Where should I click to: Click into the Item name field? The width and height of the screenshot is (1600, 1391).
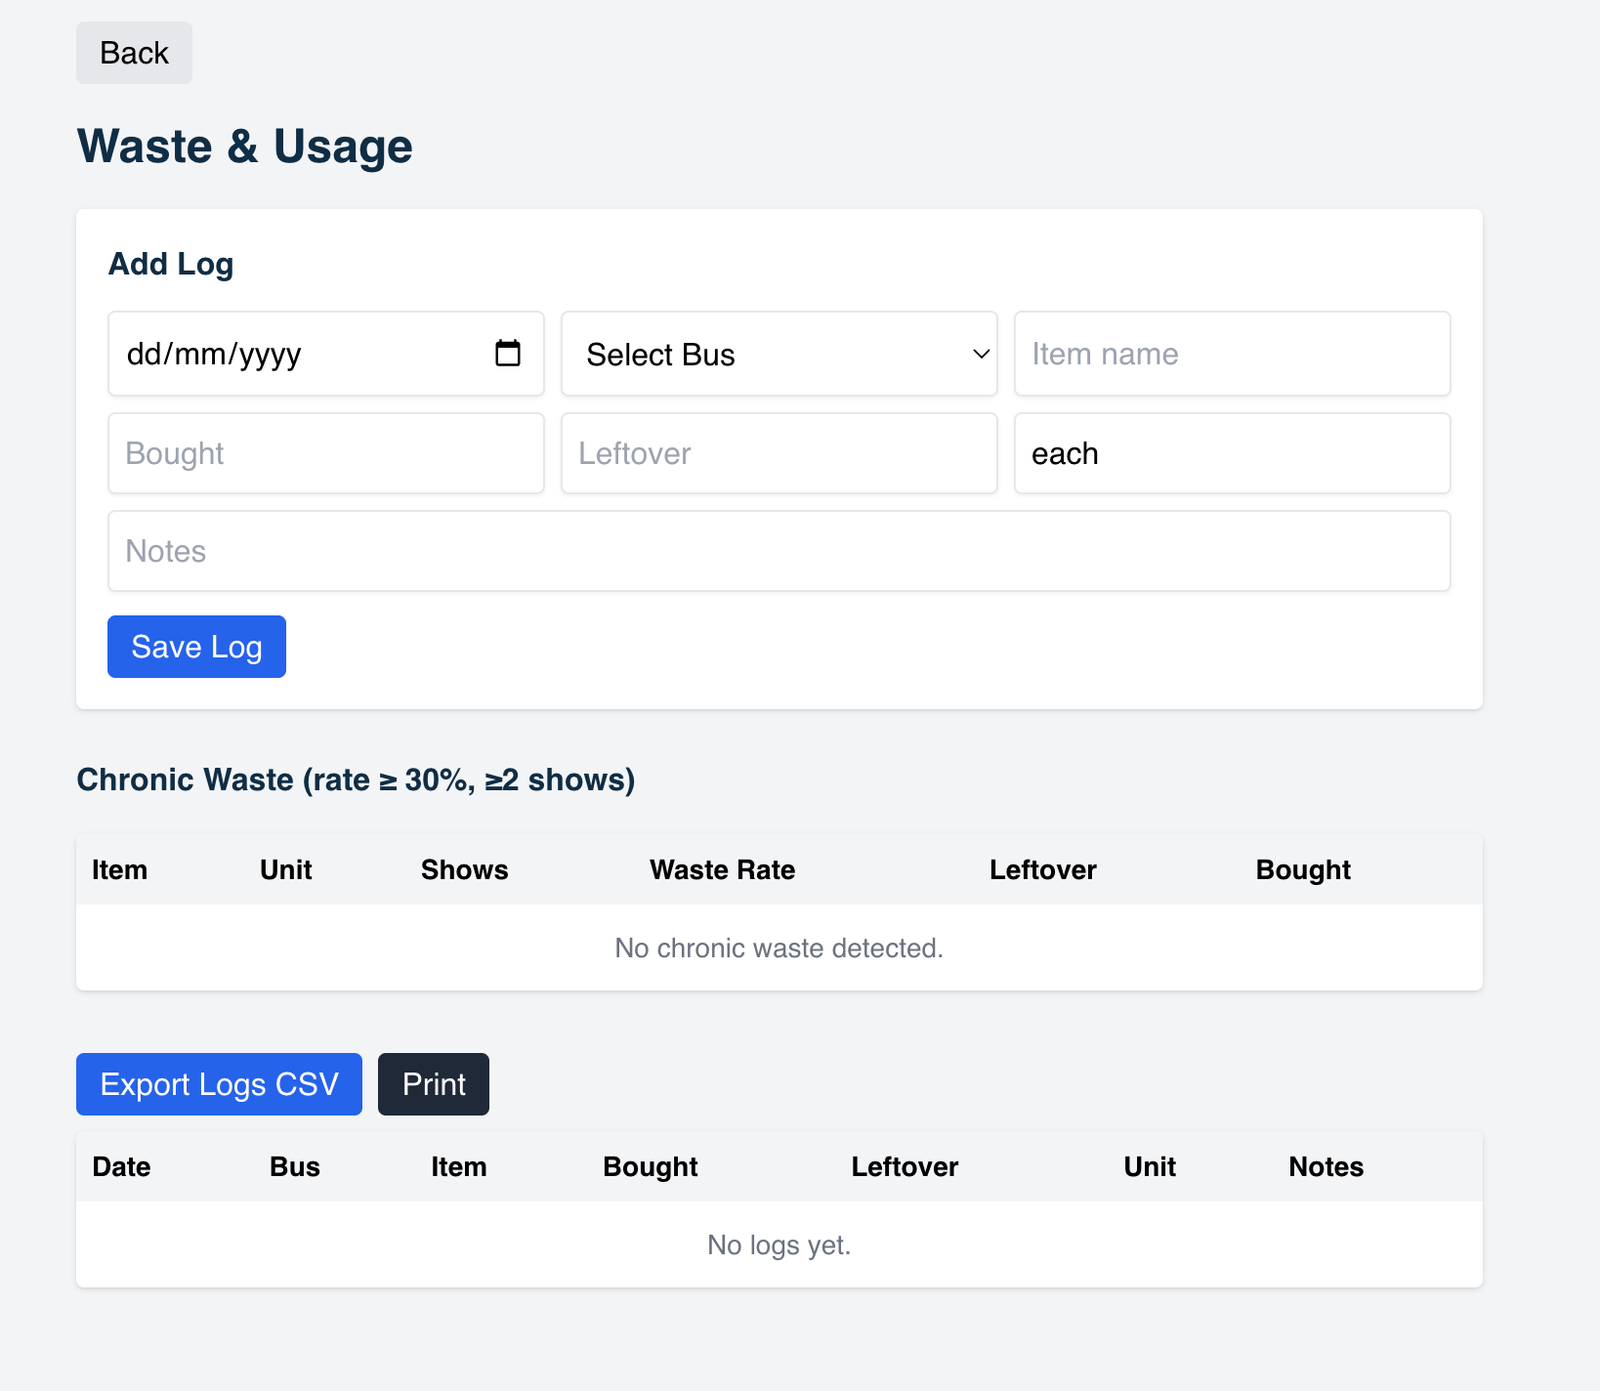pos(1231,354)
